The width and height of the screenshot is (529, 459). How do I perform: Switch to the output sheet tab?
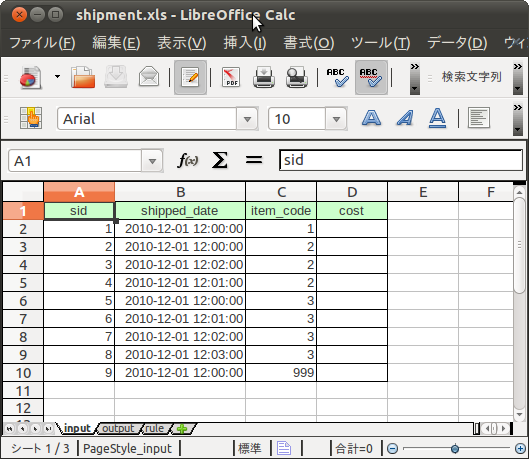tap(118, 428)
